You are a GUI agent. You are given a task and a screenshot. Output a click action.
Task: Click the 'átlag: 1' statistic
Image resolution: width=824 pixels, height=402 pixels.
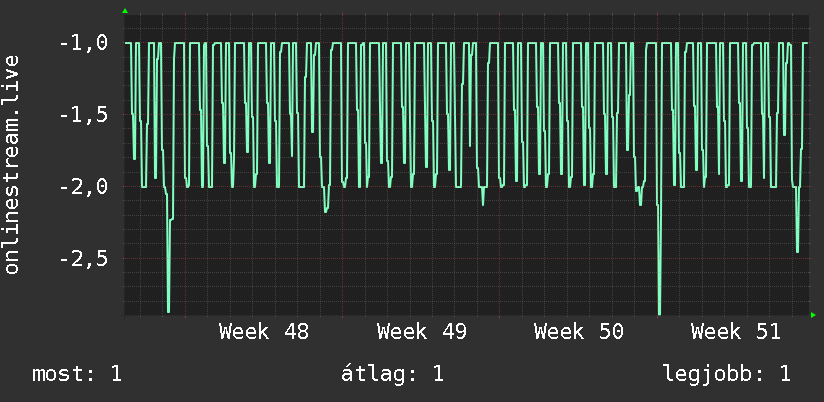[x=392, y=374]
